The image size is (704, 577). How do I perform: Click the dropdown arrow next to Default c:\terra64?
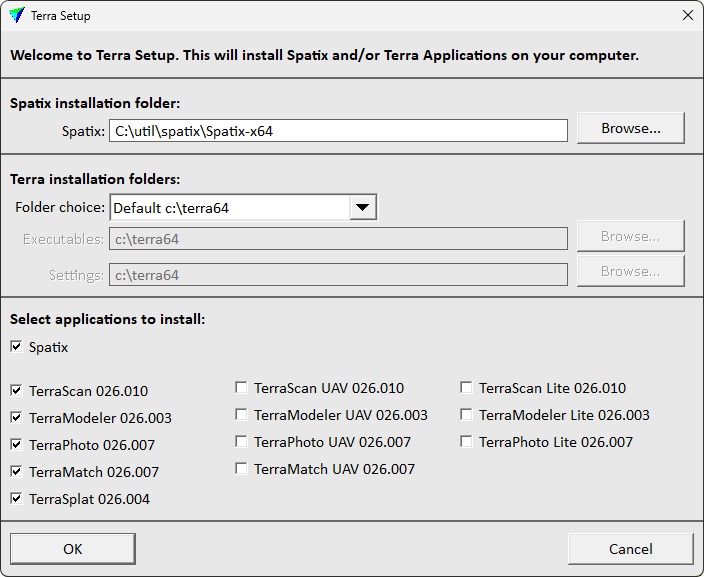pos(362,207)
